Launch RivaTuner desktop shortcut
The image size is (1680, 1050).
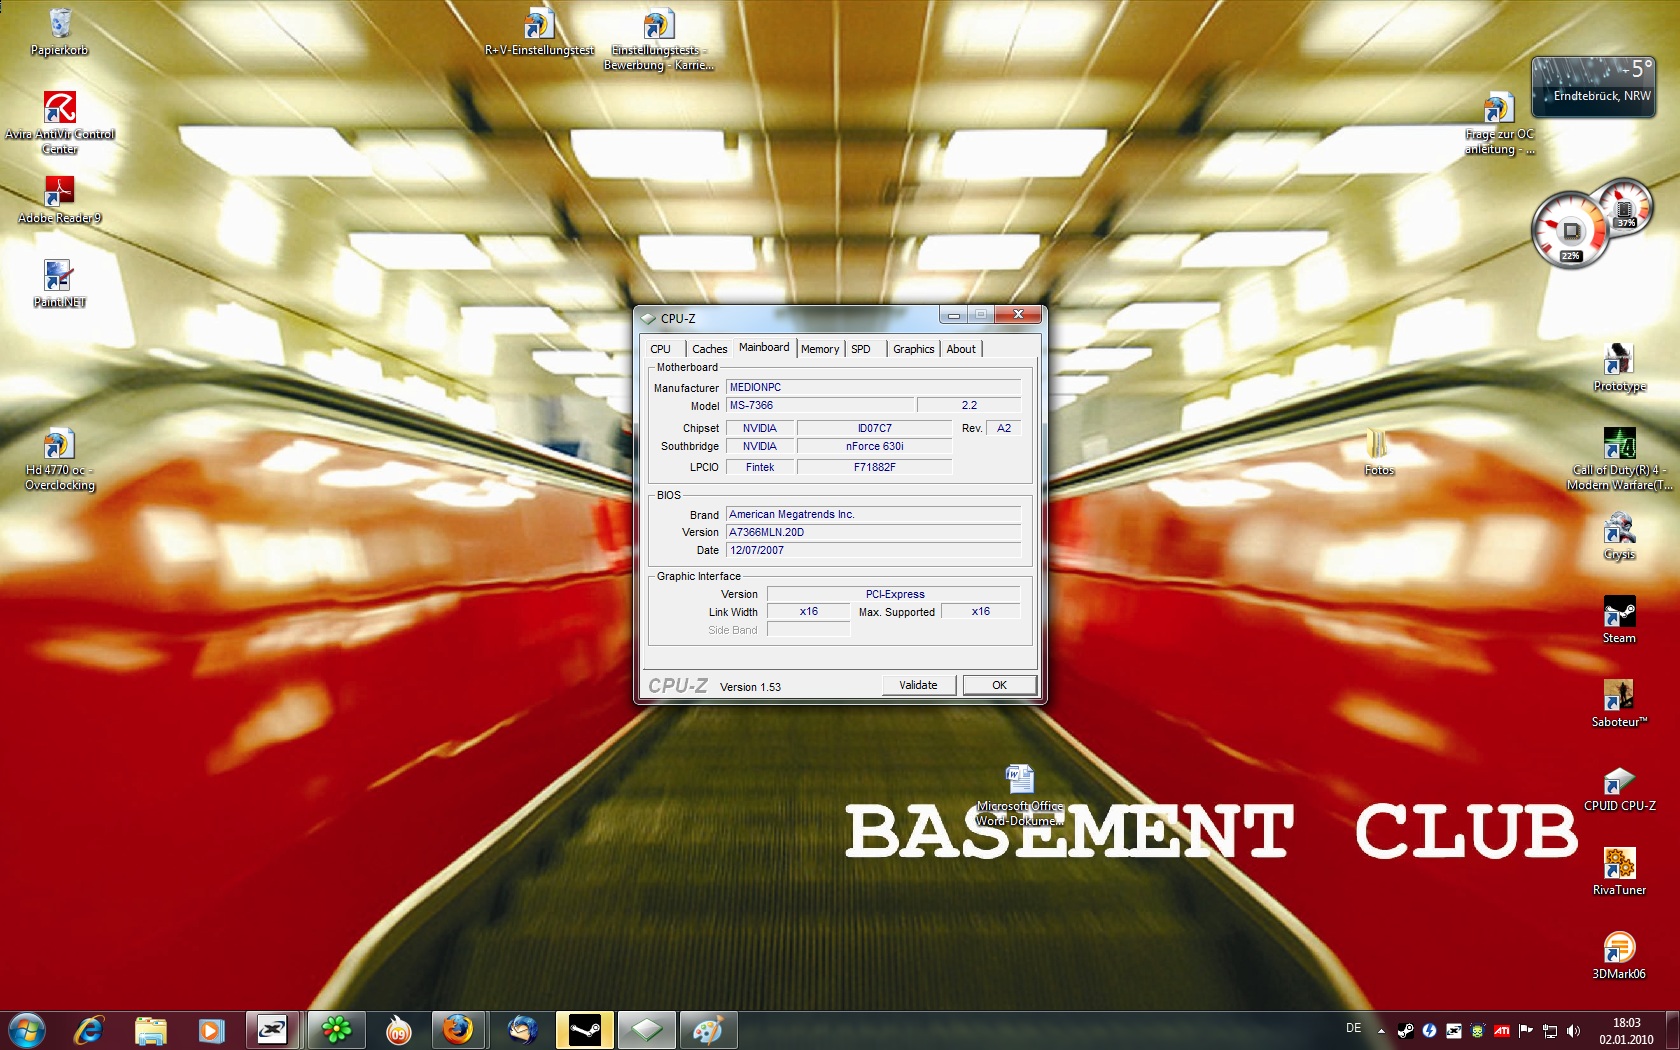pyautogui.click(x=1619, y=872)
